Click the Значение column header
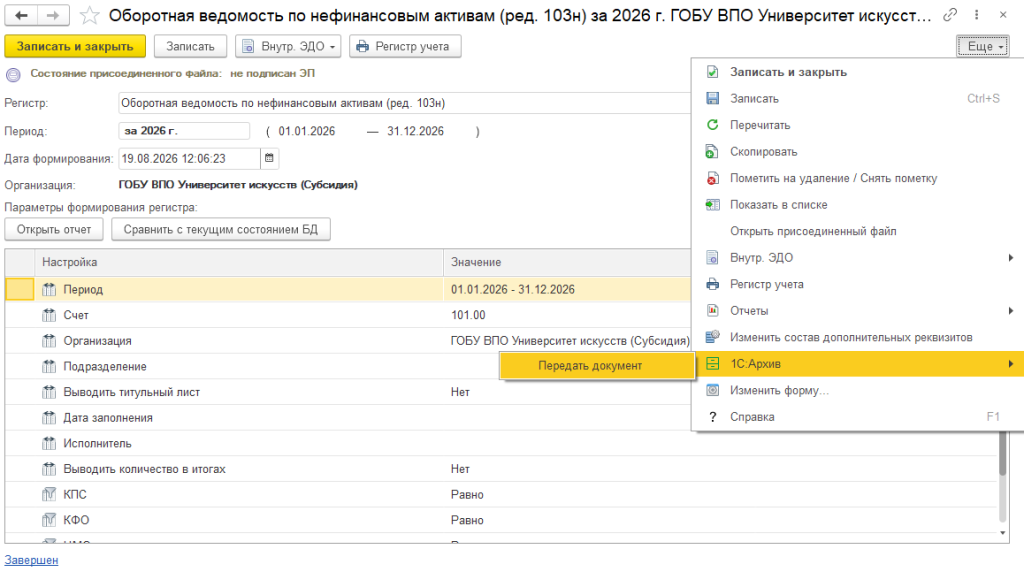1024x572 pixels. [567, 262]
